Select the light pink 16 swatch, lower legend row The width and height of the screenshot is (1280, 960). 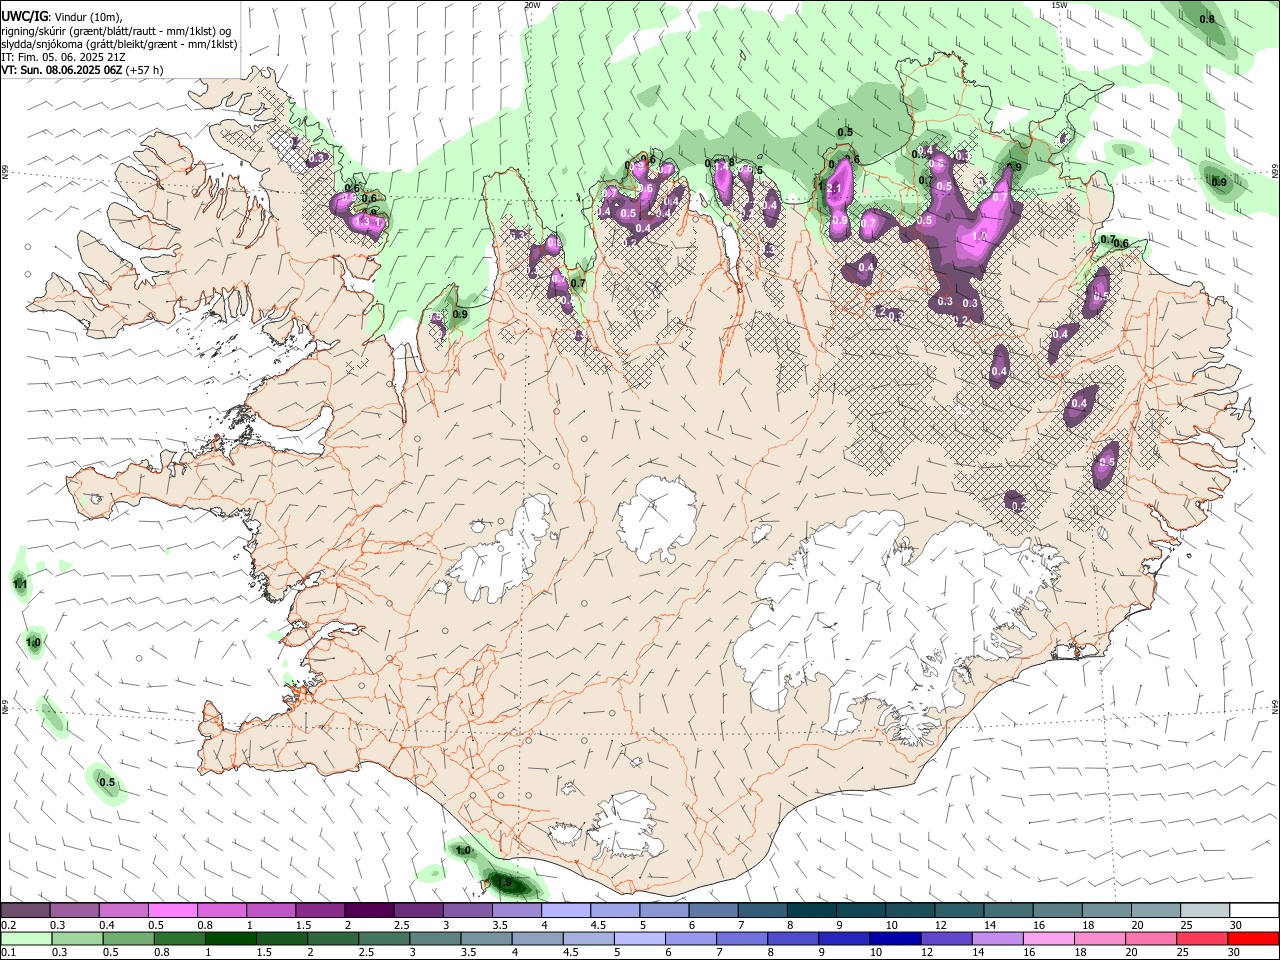[1049, 938]
